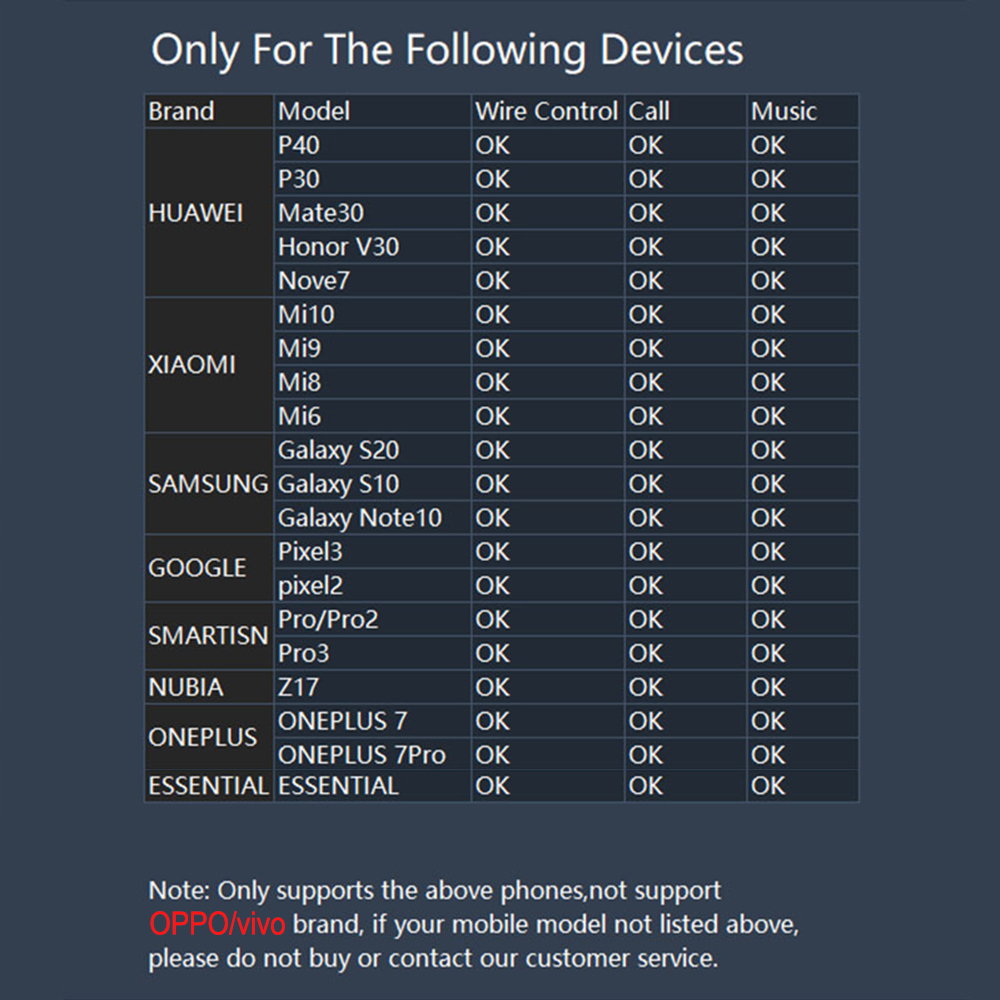1000x1000 pixels.
Task: Select the XIAOMI brand cell
Action: 209,365
